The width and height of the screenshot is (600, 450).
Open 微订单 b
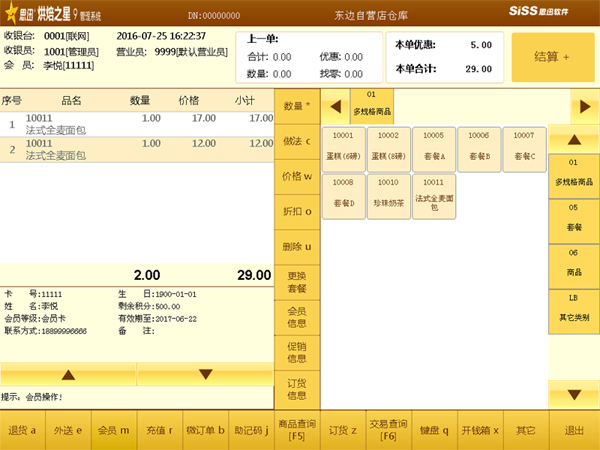pyautogui.click(x=205, y=430)
